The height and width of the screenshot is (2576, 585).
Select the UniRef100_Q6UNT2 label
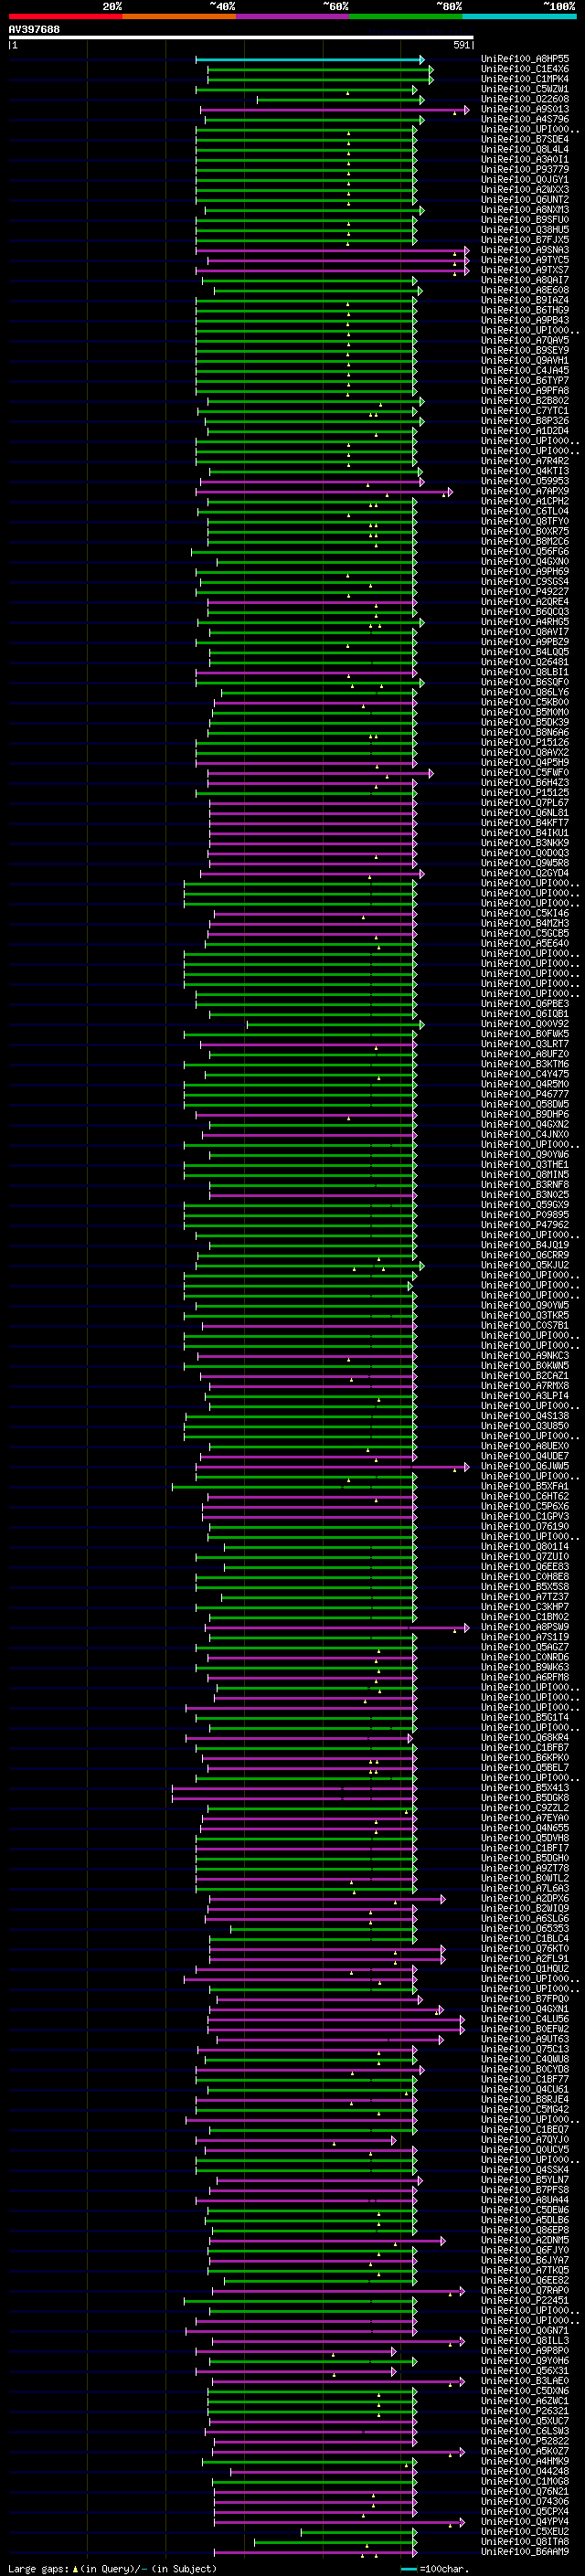(525, 199)
